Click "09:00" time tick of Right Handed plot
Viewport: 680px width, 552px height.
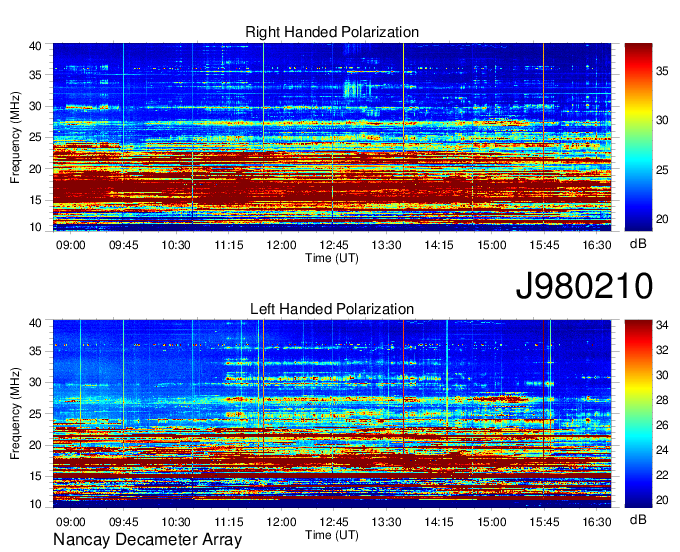(x=71, y=245)
